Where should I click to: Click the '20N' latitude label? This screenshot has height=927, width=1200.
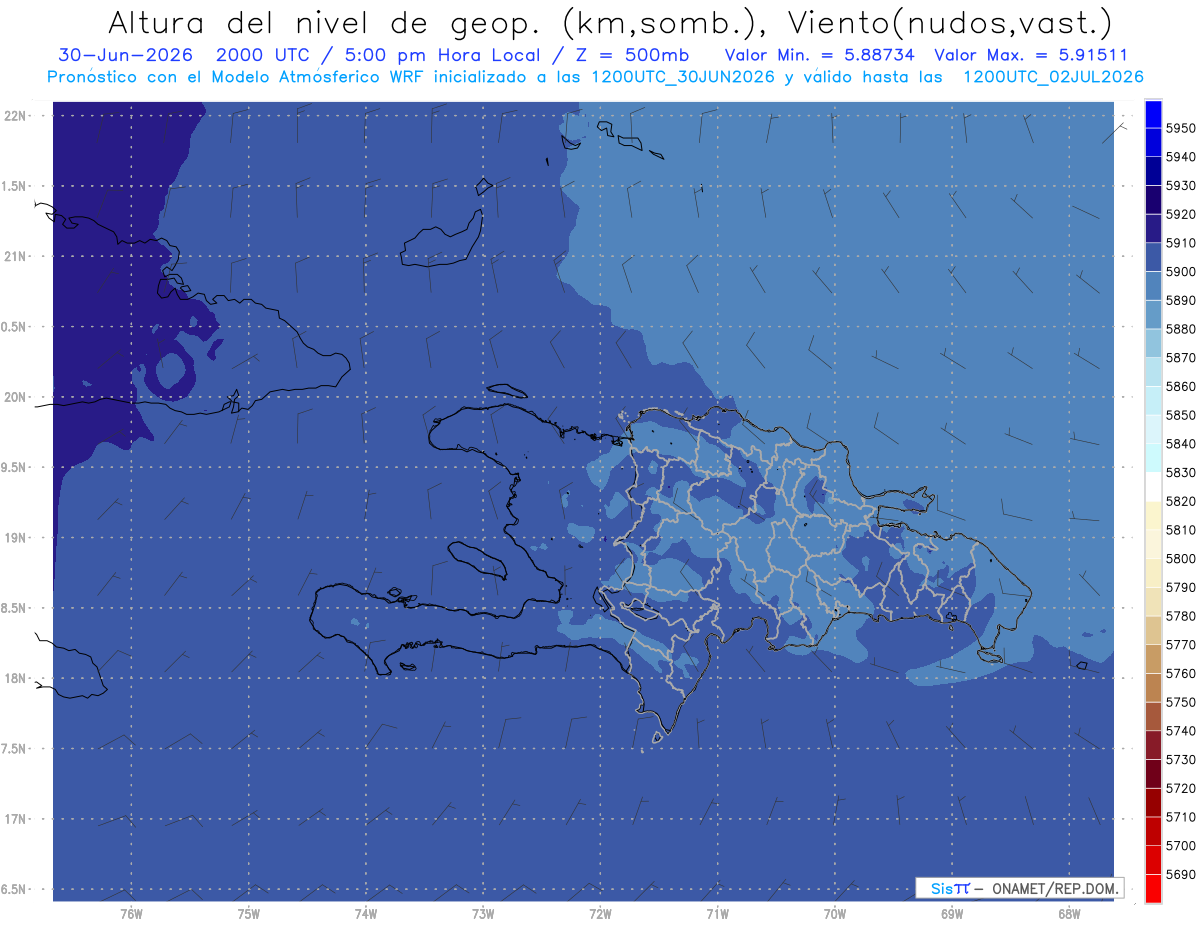16,397
